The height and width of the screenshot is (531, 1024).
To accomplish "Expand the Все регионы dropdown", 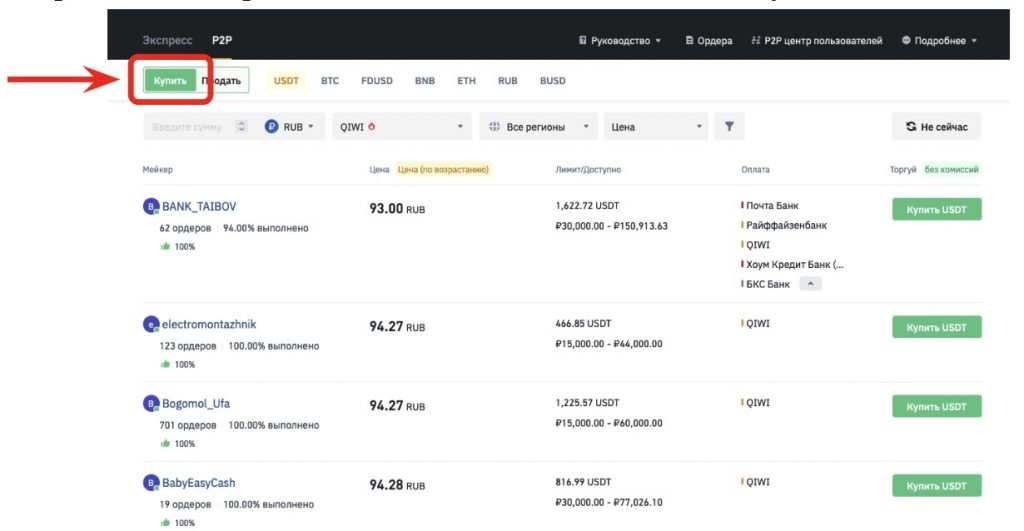I will [538, 127].
